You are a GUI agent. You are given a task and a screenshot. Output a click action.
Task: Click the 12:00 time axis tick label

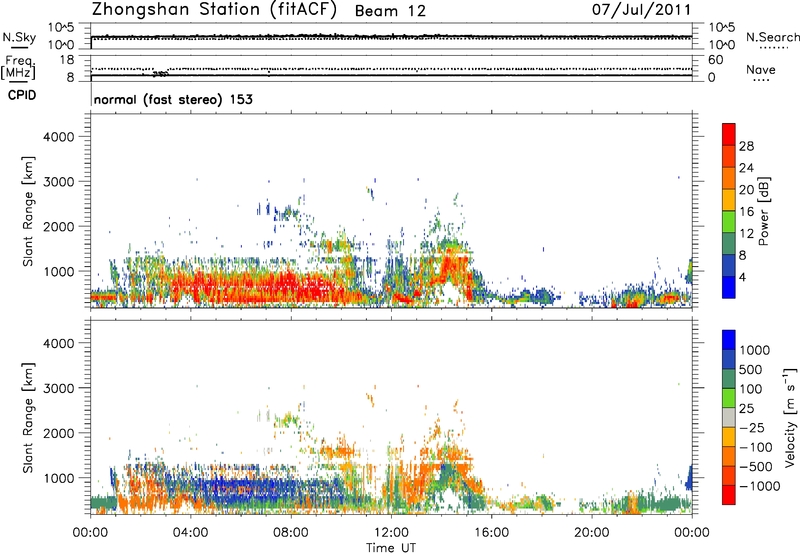pos(391,533)
